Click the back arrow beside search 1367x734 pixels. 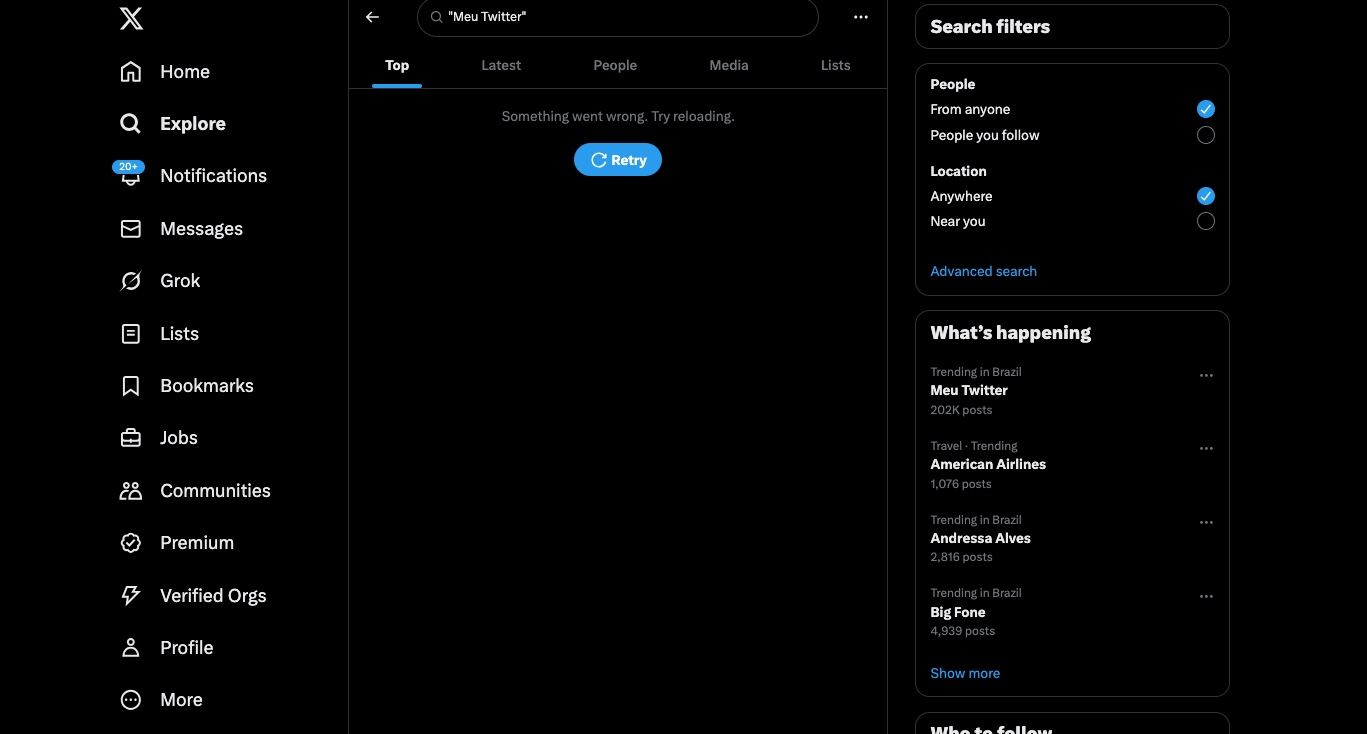(x=372, y=17)
